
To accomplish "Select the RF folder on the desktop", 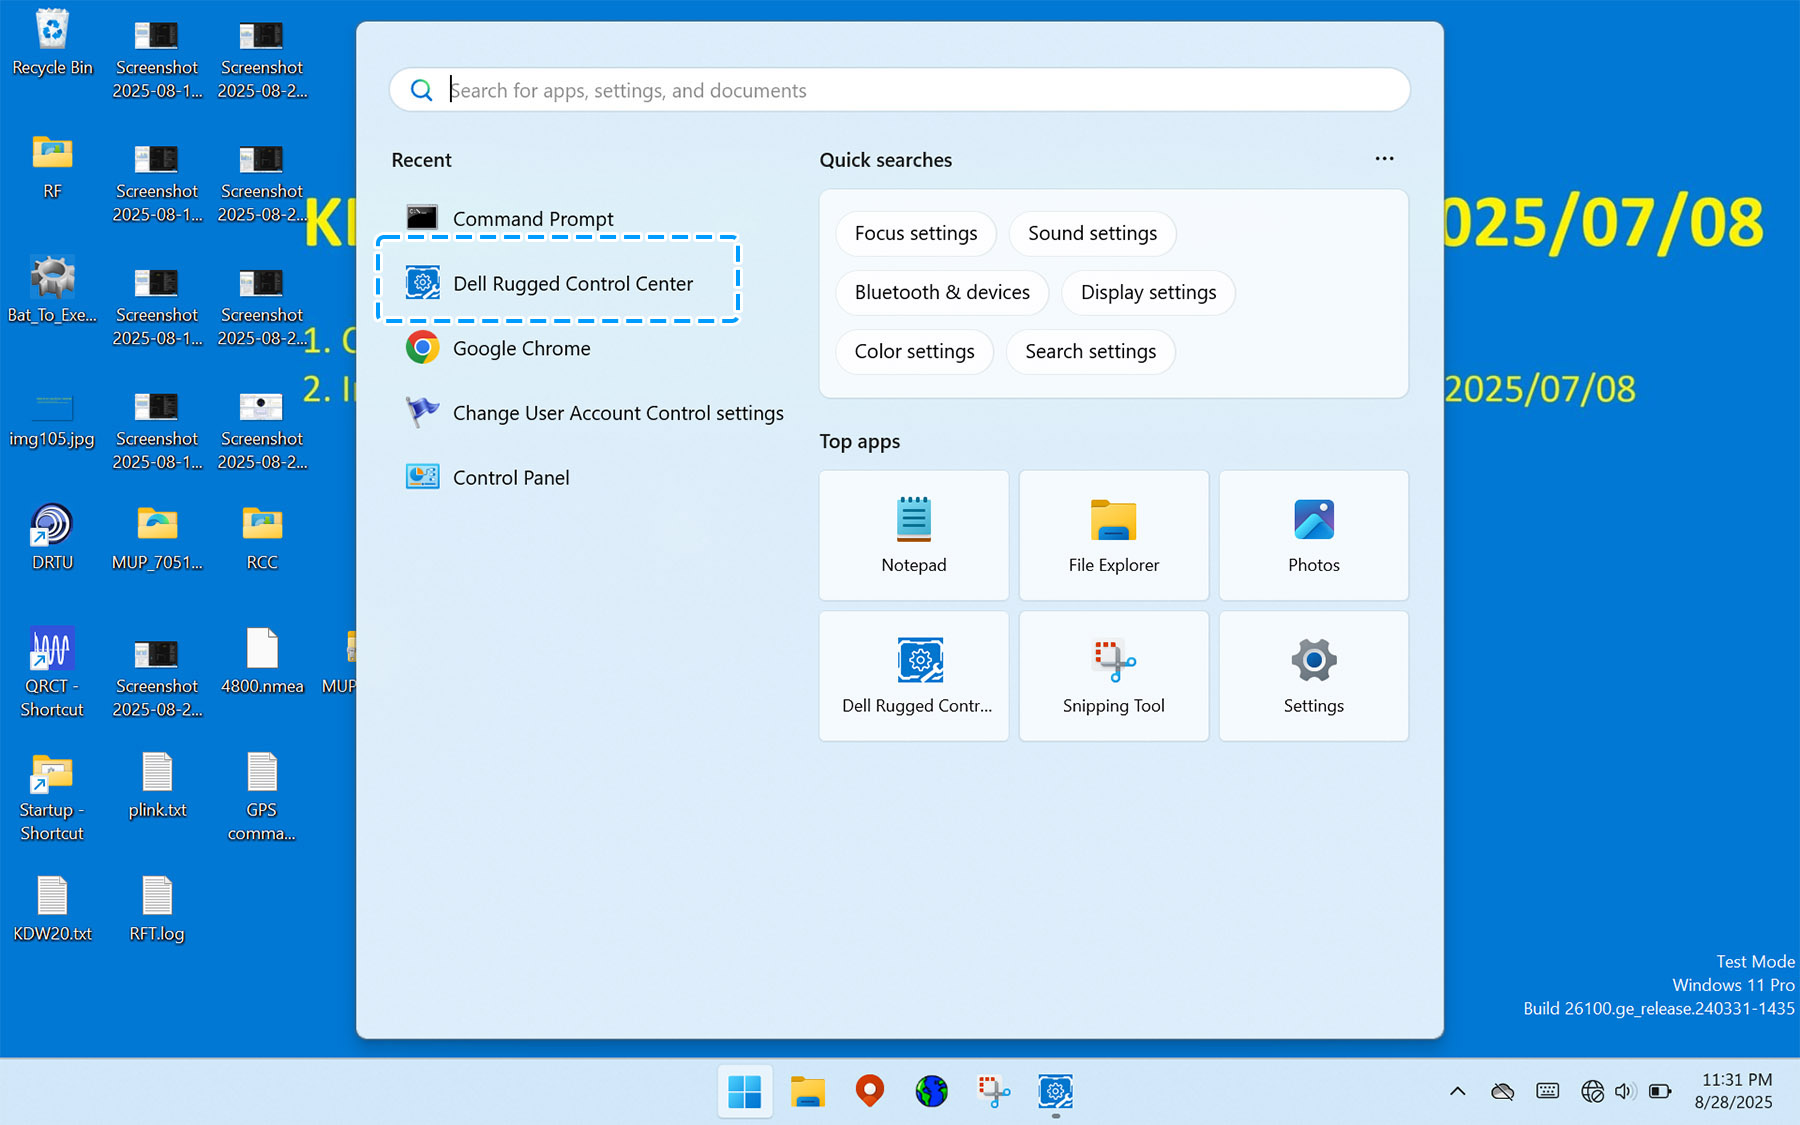I will click(52, 168).
